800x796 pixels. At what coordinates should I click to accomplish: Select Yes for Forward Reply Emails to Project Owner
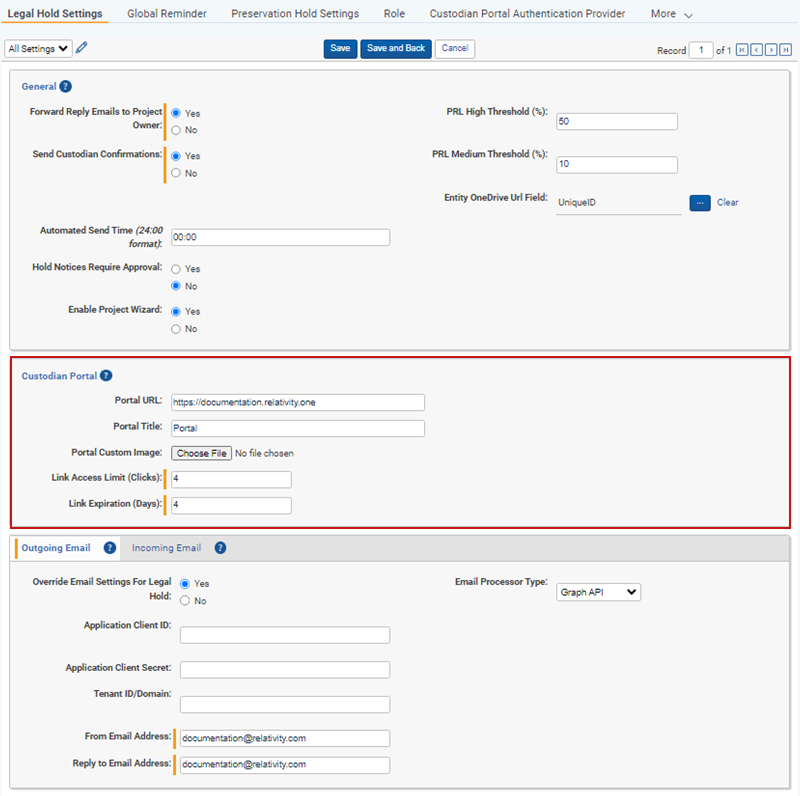pyautogui.click(x=176, y=113)
